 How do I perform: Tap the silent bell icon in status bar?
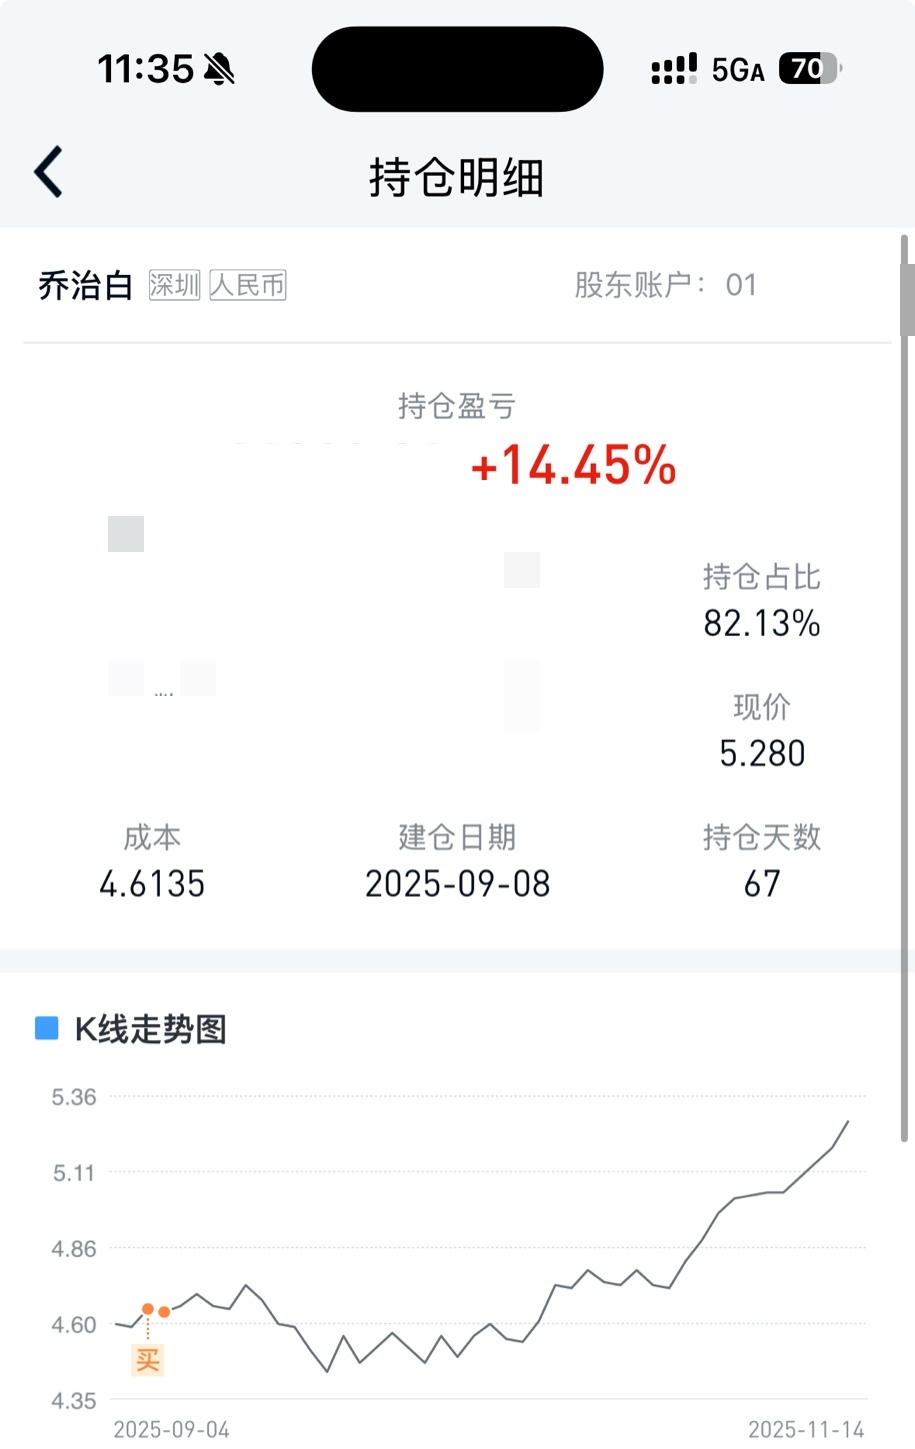pos(219,69)
